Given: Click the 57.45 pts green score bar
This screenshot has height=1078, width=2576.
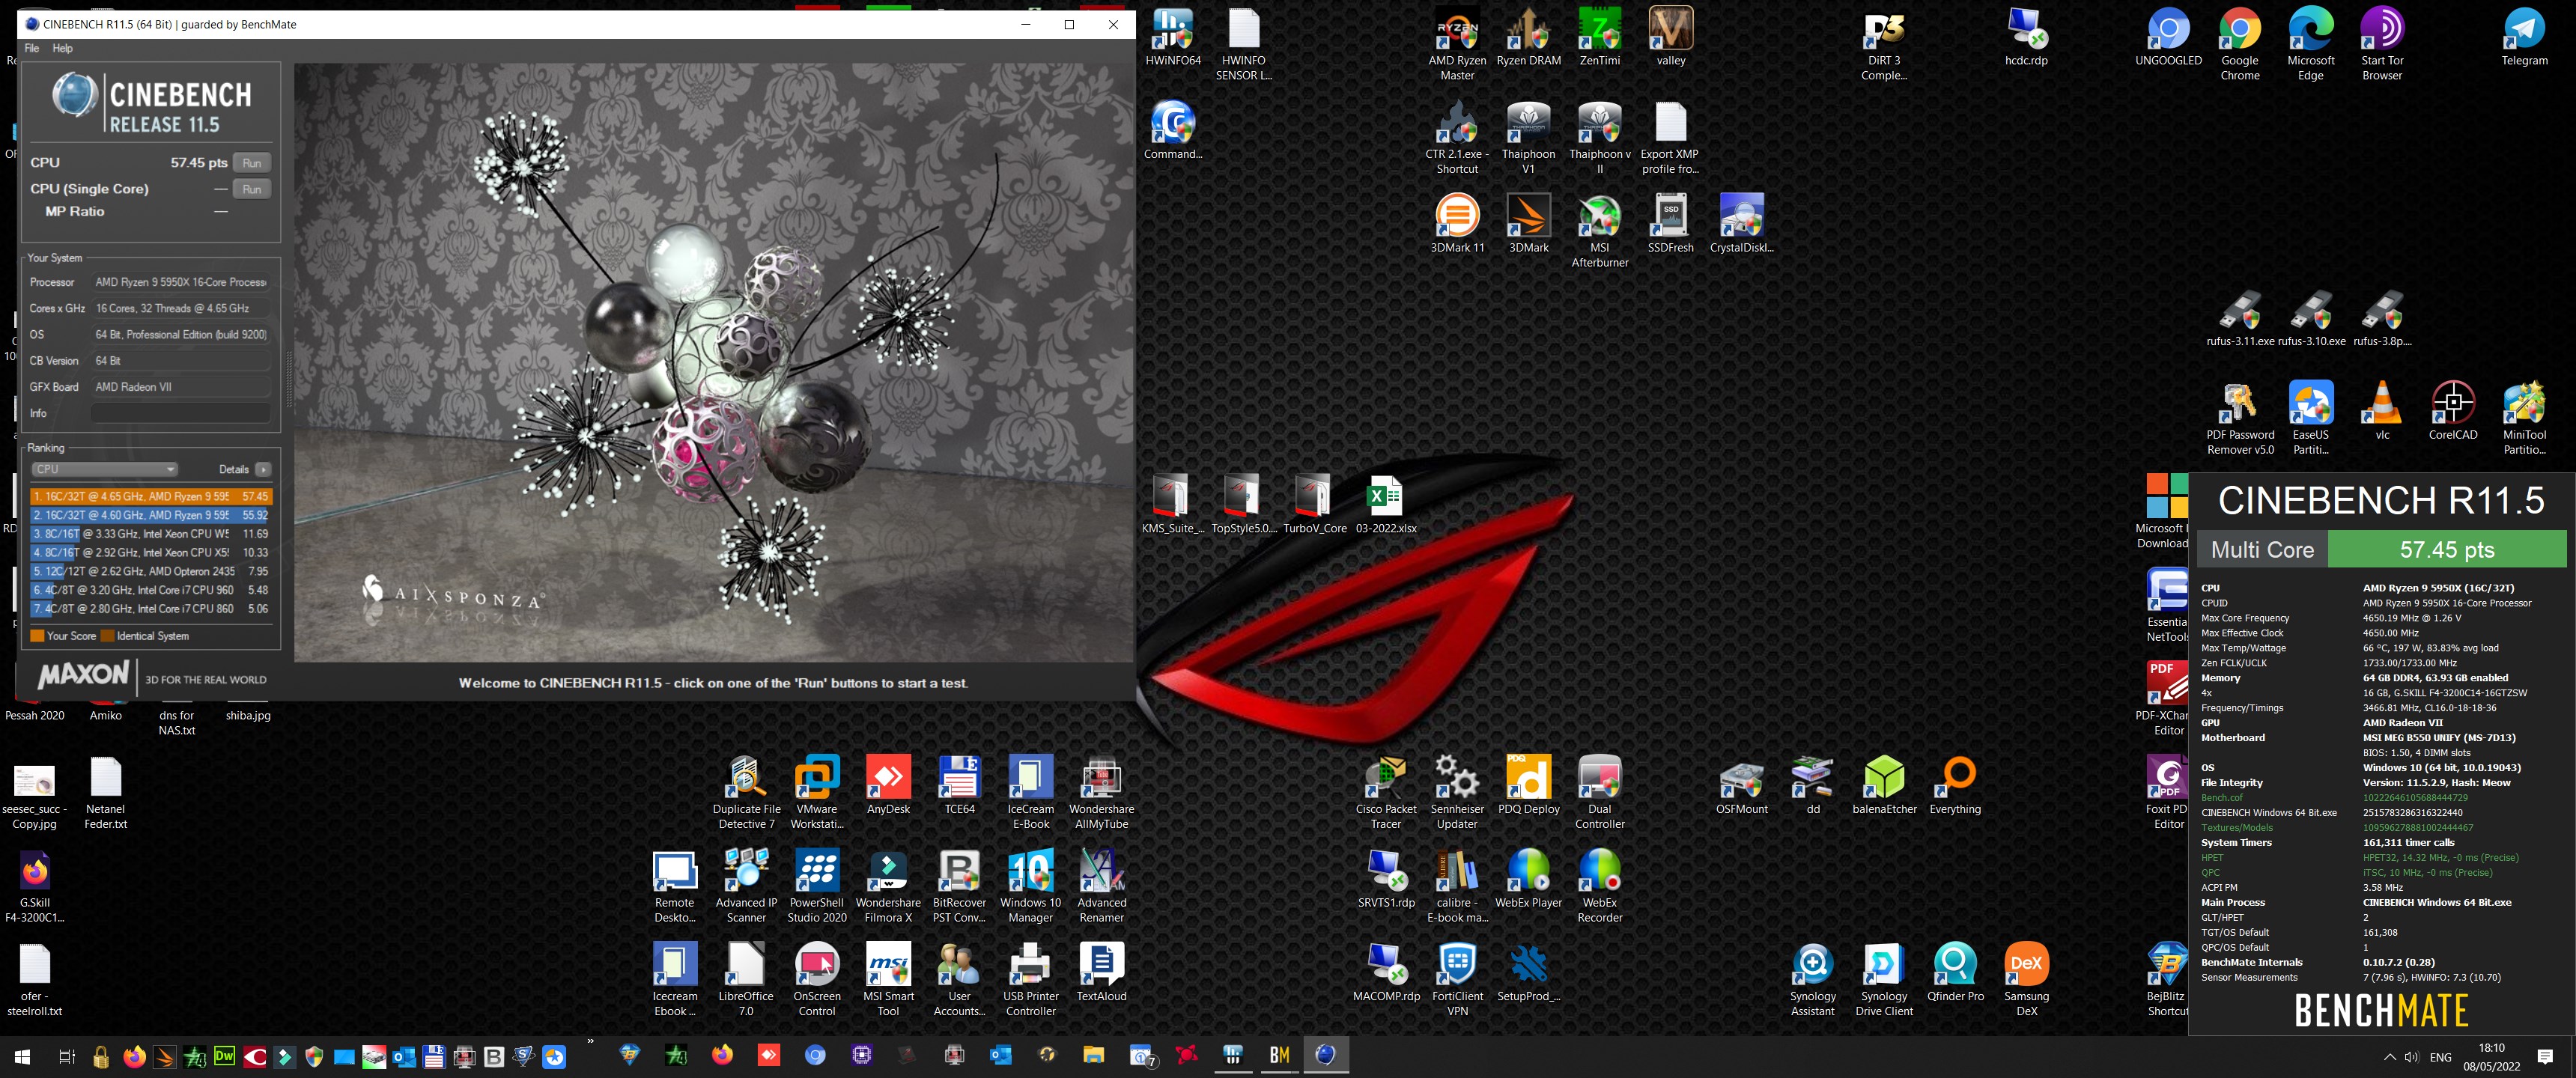Looking at the screenshot, I should point(2446,549).
